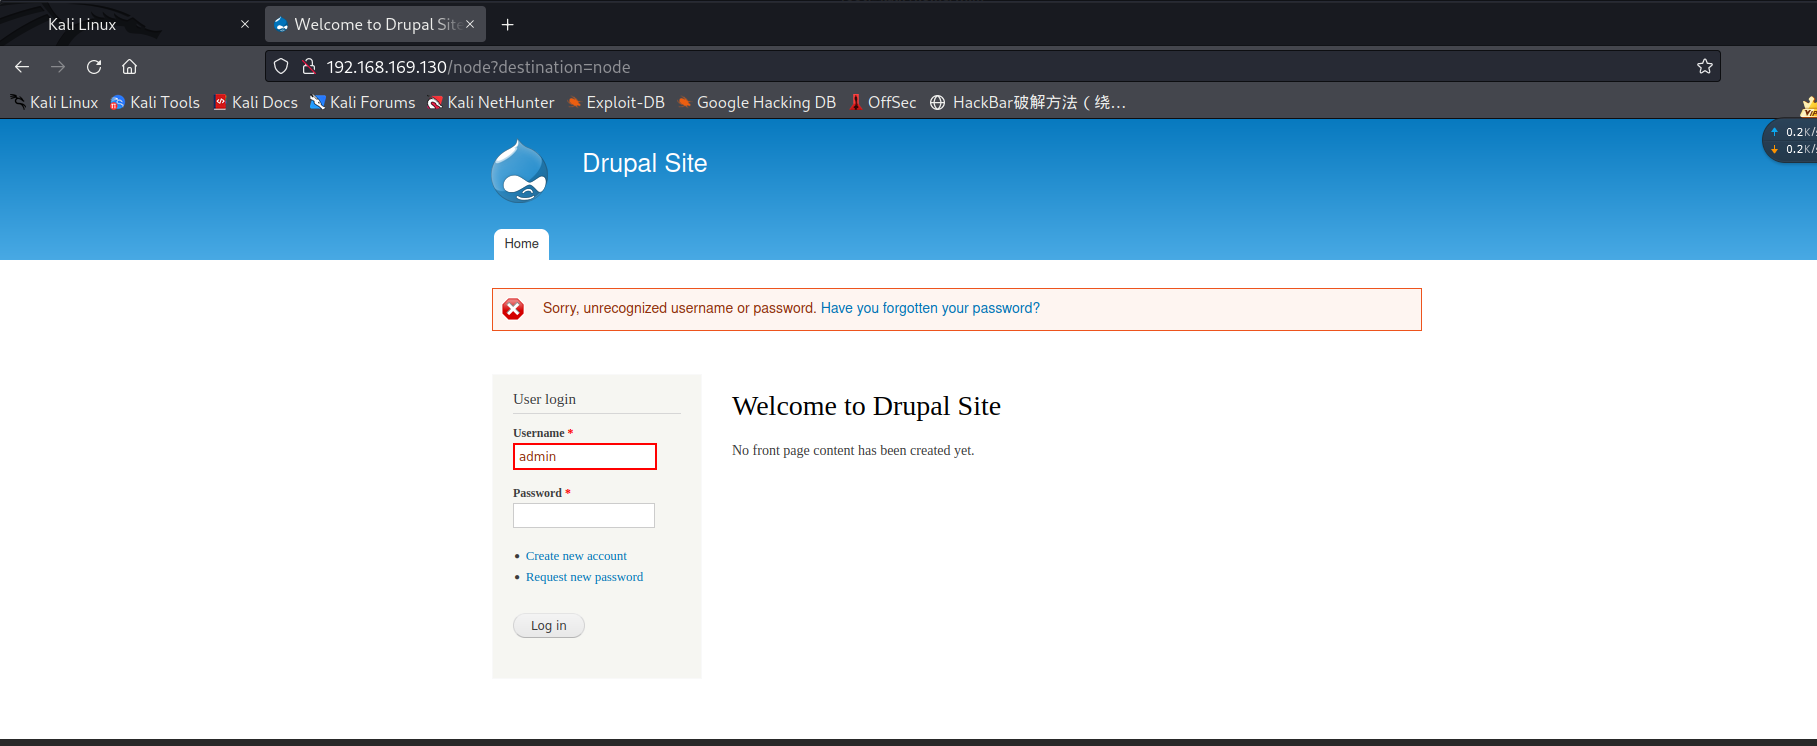Click the Drupal drop logo
The image size is (1817, 746).
coord(520,171)
